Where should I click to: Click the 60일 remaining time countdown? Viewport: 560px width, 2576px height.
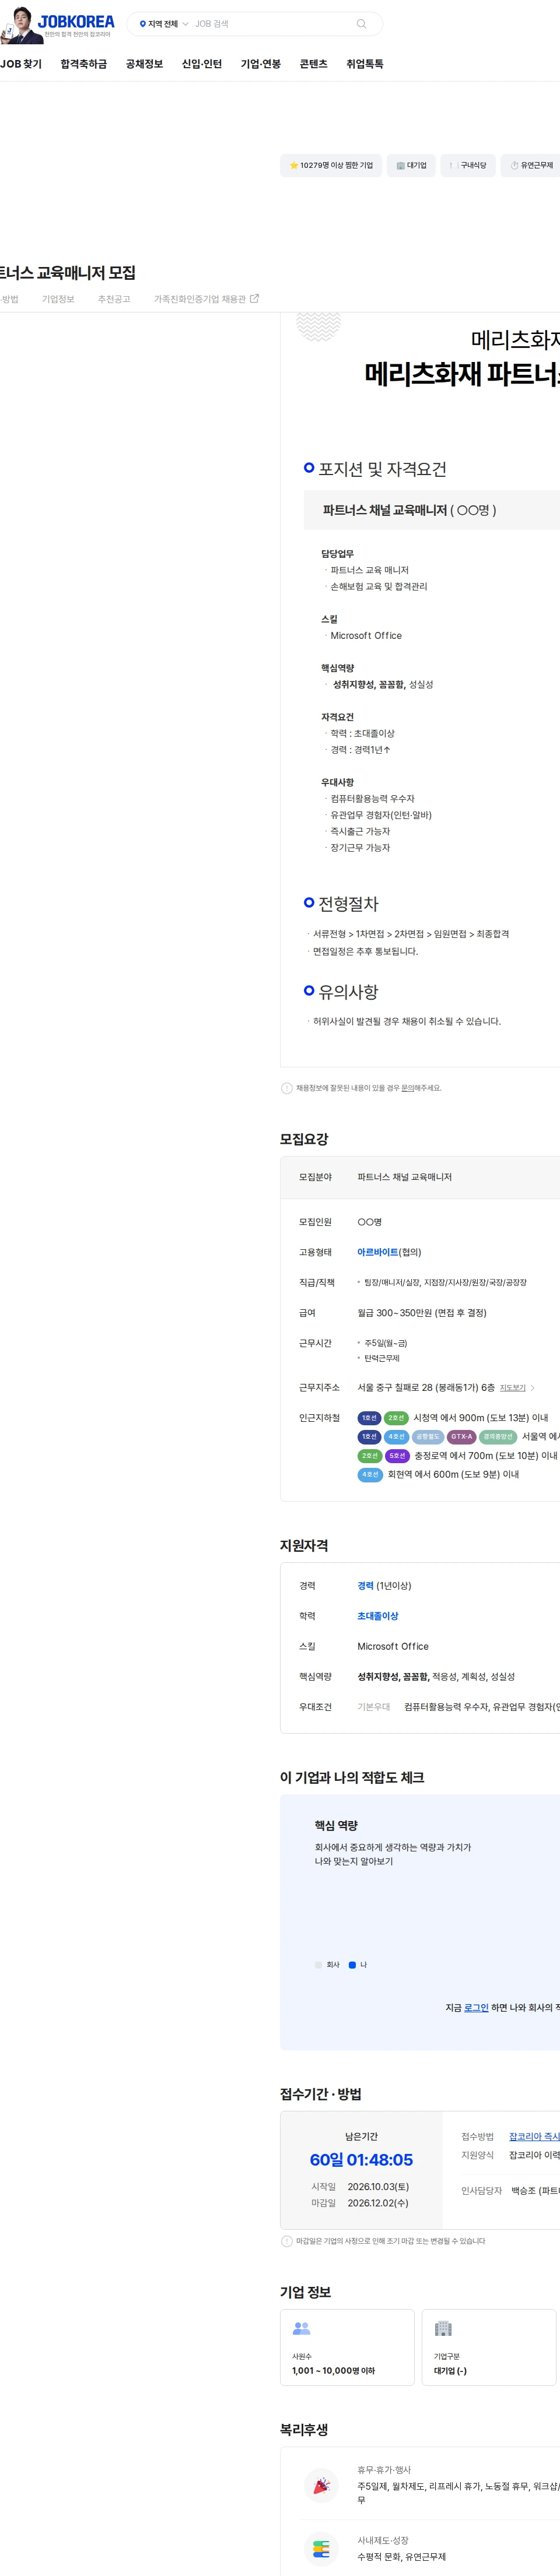pos(361,2160)
